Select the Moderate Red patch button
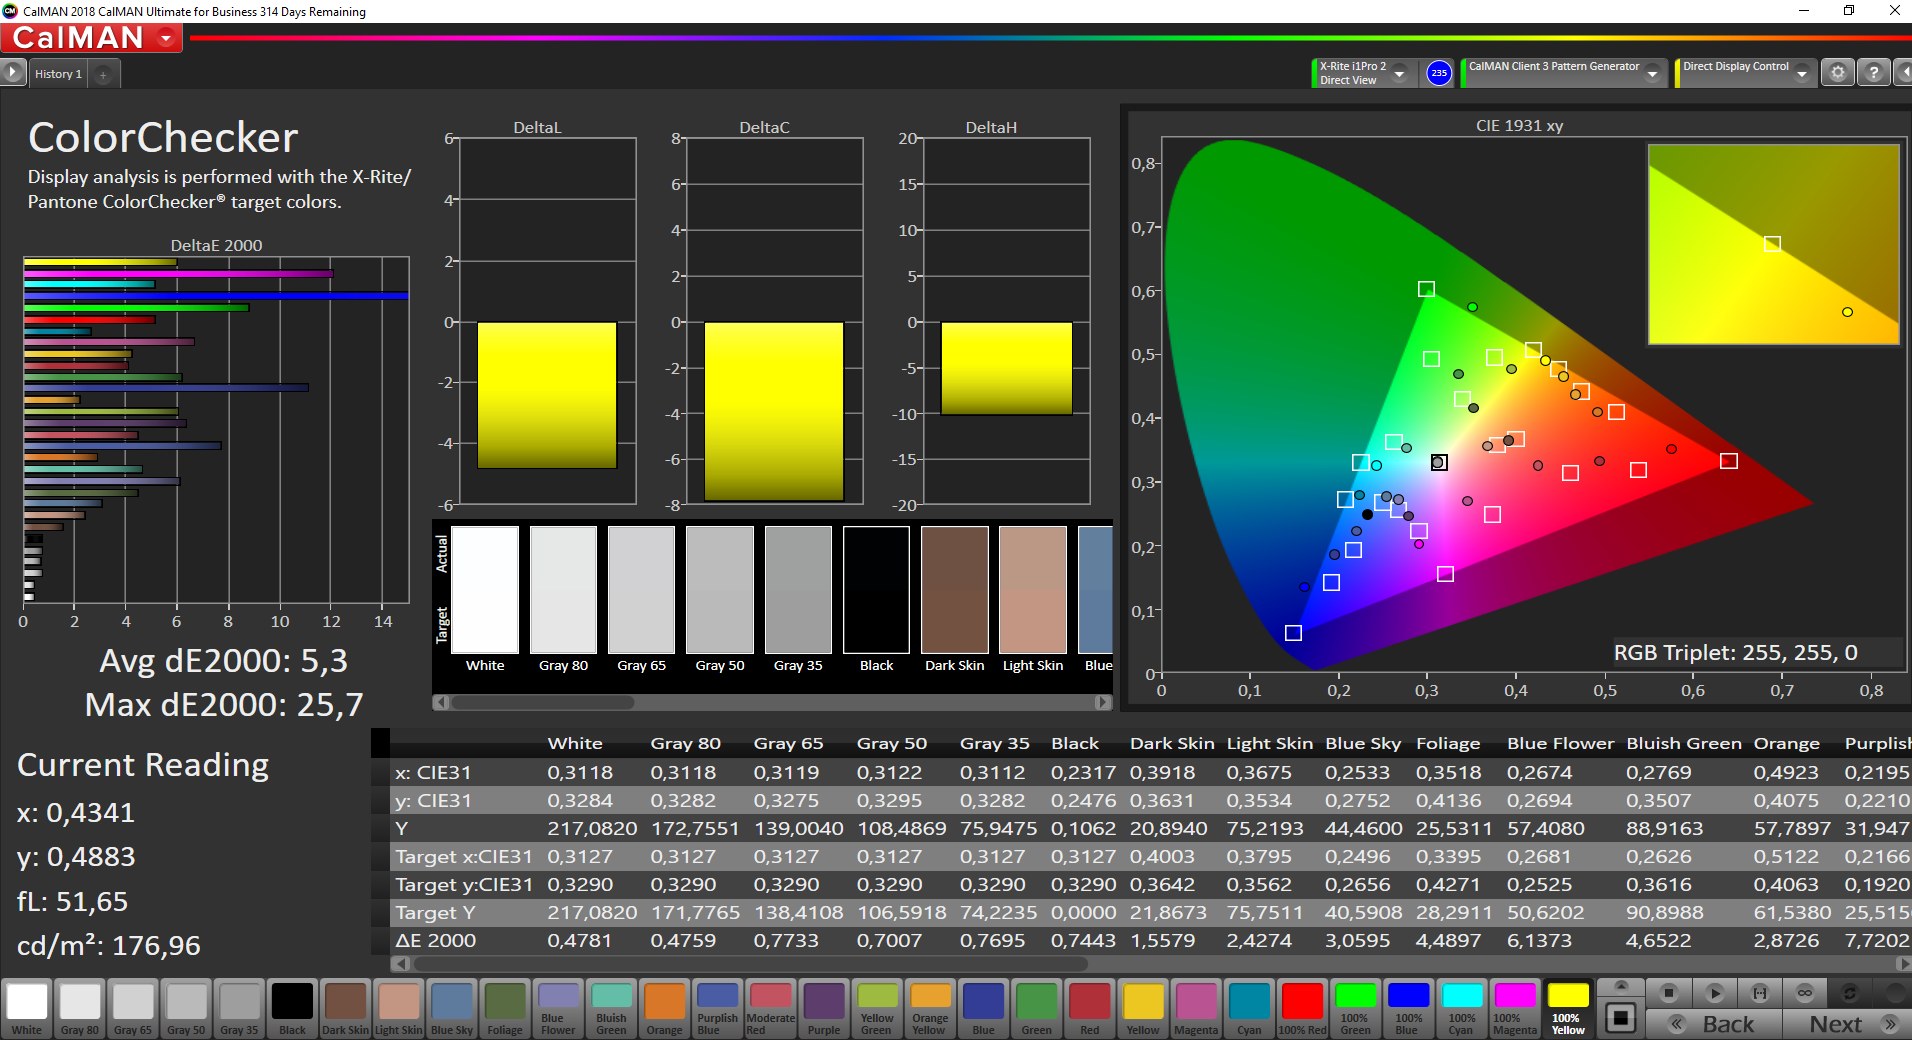This screenshot has width=1912, height=1040. (770, 1008)
